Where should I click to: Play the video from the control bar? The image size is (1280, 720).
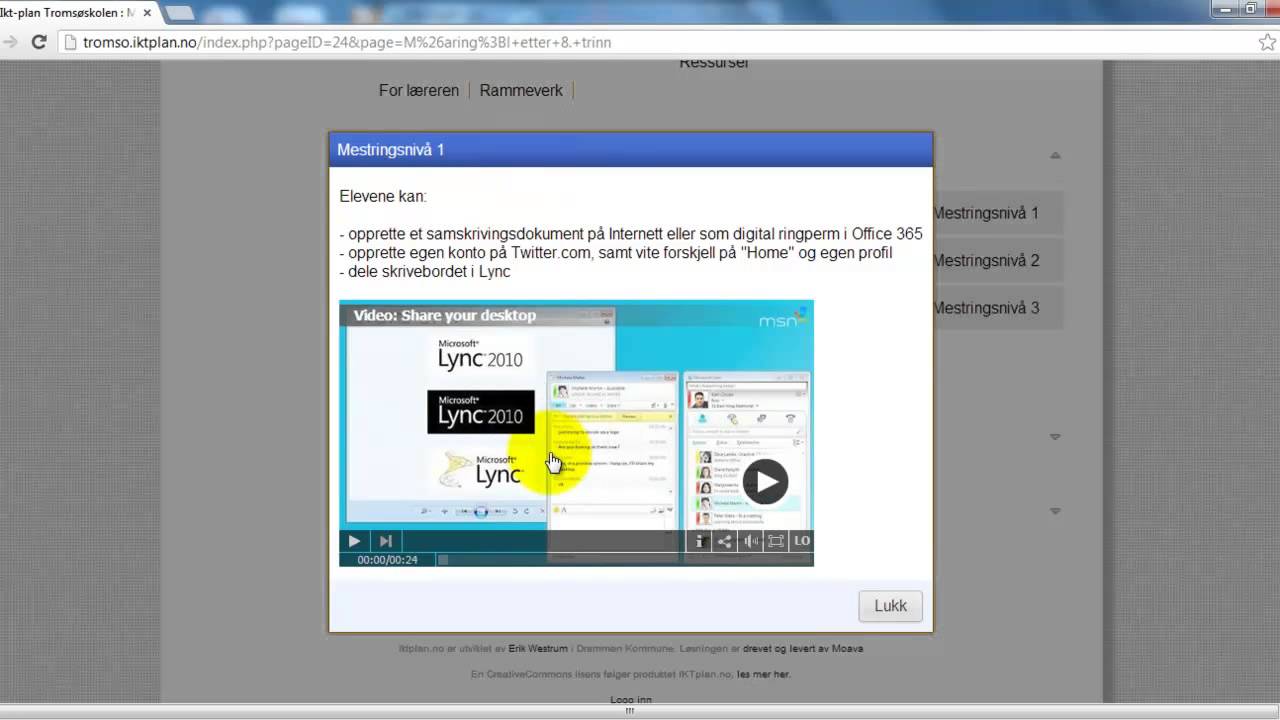point(354,541)
